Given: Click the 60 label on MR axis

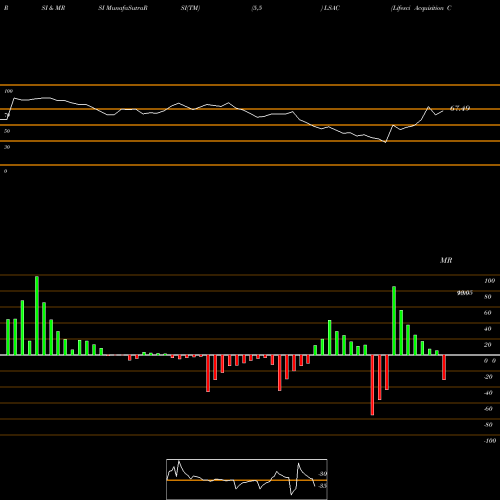Looking at the screenshot, I should (488, 313).
